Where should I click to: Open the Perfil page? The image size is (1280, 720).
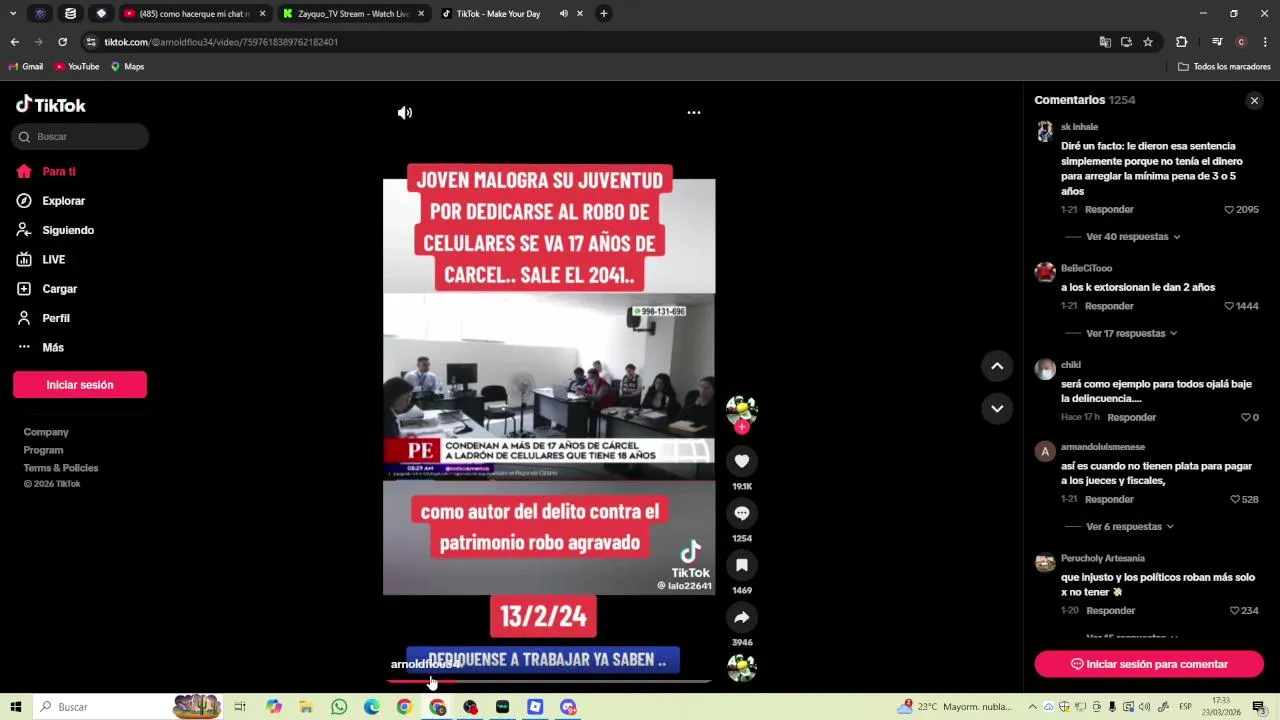pos(43,318)
